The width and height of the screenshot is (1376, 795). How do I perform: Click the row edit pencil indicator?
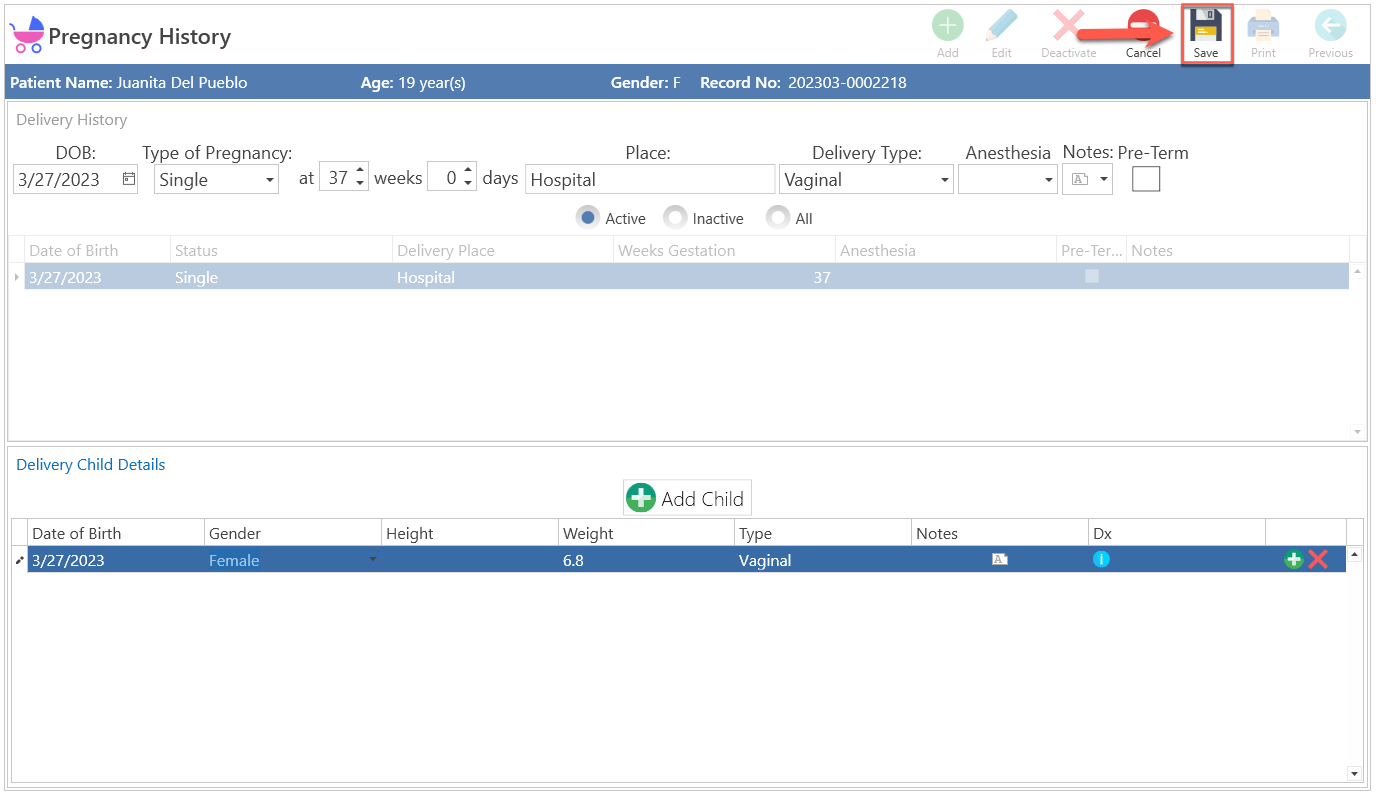click(19, 560)
